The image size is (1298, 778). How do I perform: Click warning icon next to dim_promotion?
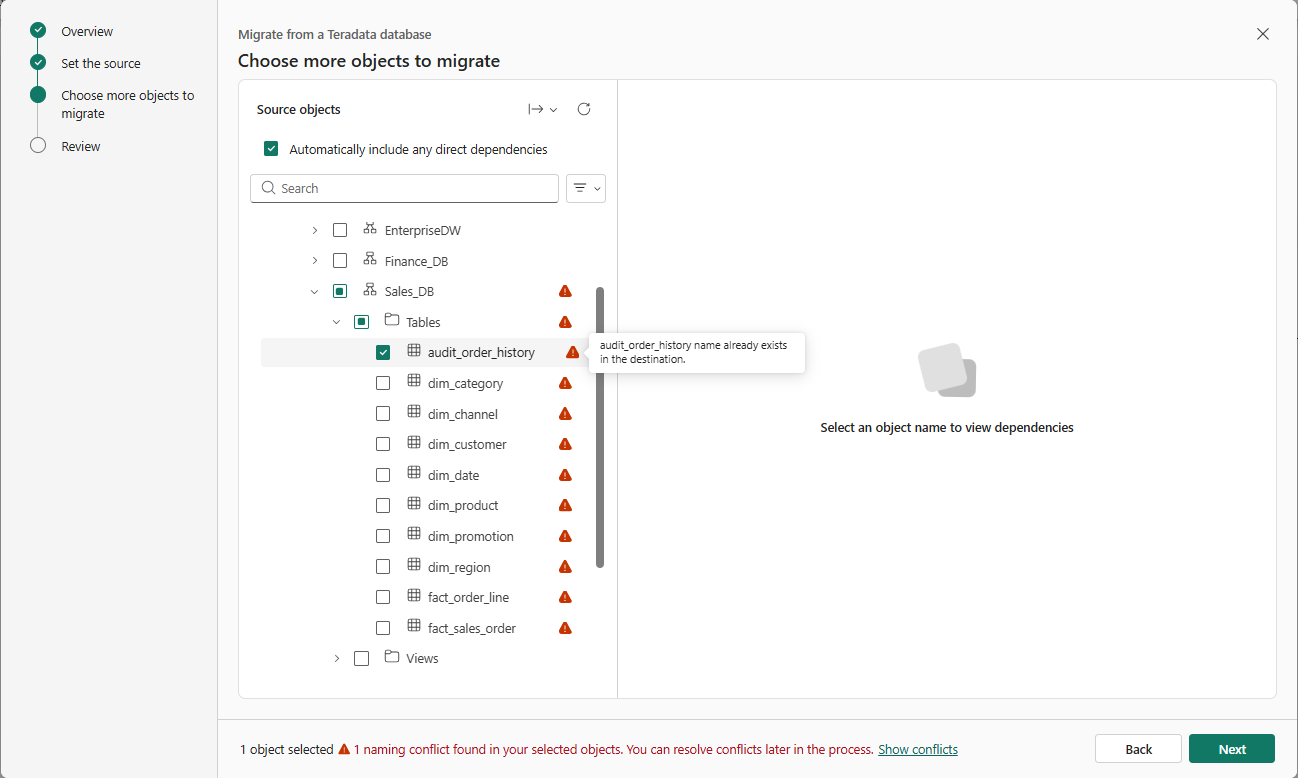pyautogui.click(x=565, y=536)
